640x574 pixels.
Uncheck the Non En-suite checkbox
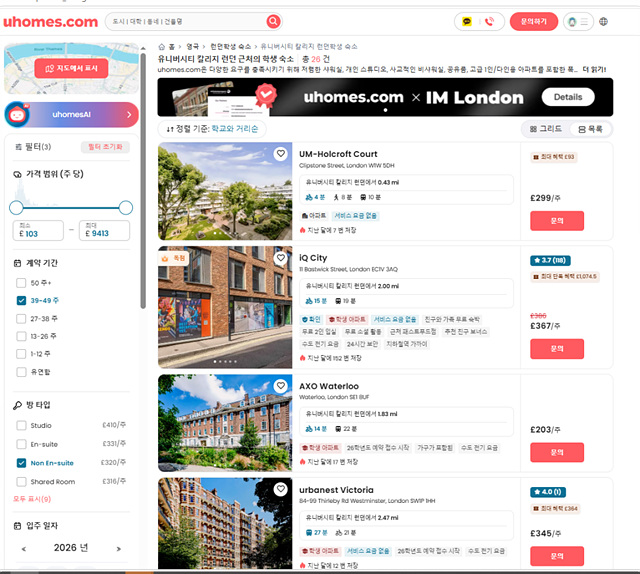pyautogui.click(x=22, y=463)
